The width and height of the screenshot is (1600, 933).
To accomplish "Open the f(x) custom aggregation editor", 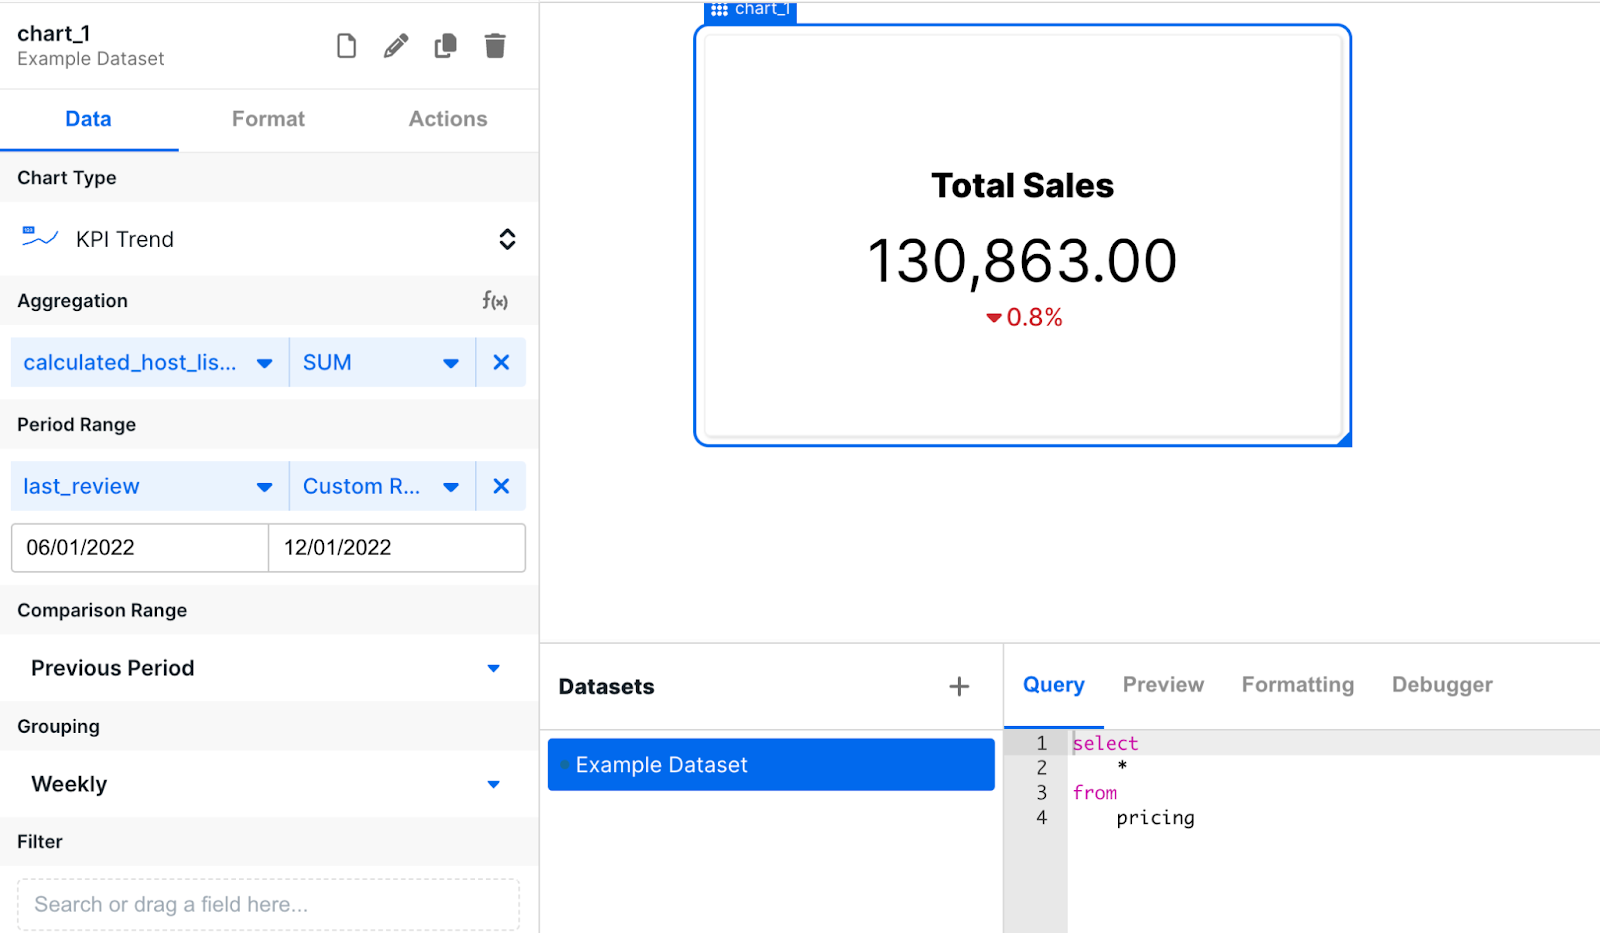I will [493, 300].
